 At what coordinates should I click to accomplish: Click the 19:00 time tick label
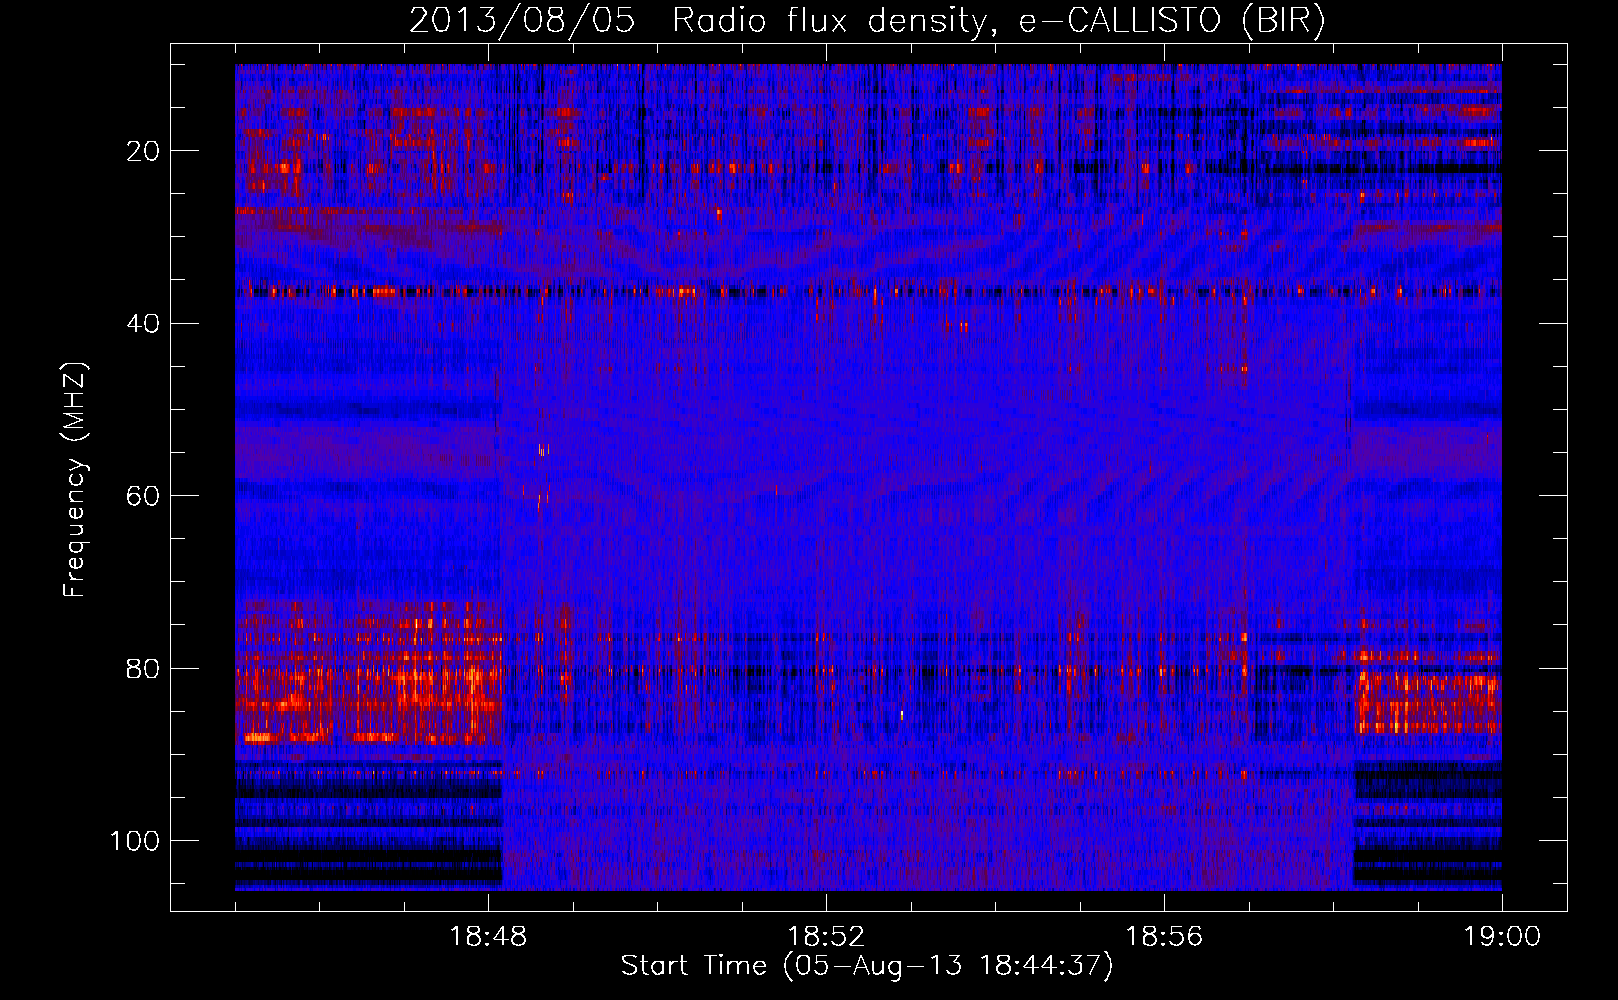1502,937
